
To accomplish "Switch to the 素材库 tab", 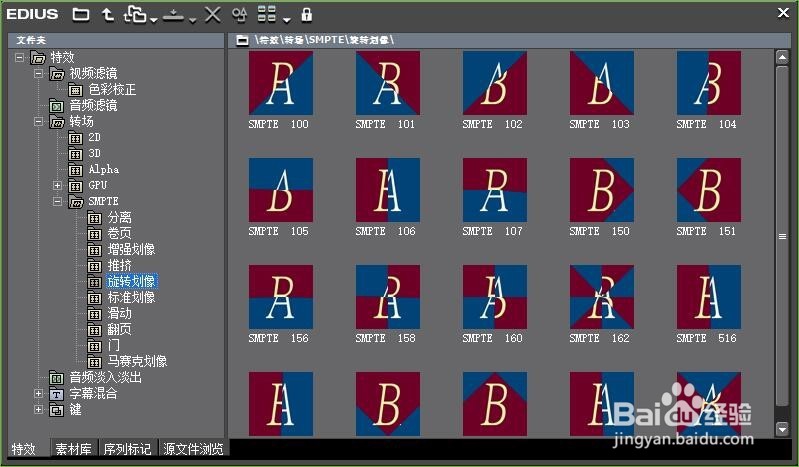I will point(73,448).
